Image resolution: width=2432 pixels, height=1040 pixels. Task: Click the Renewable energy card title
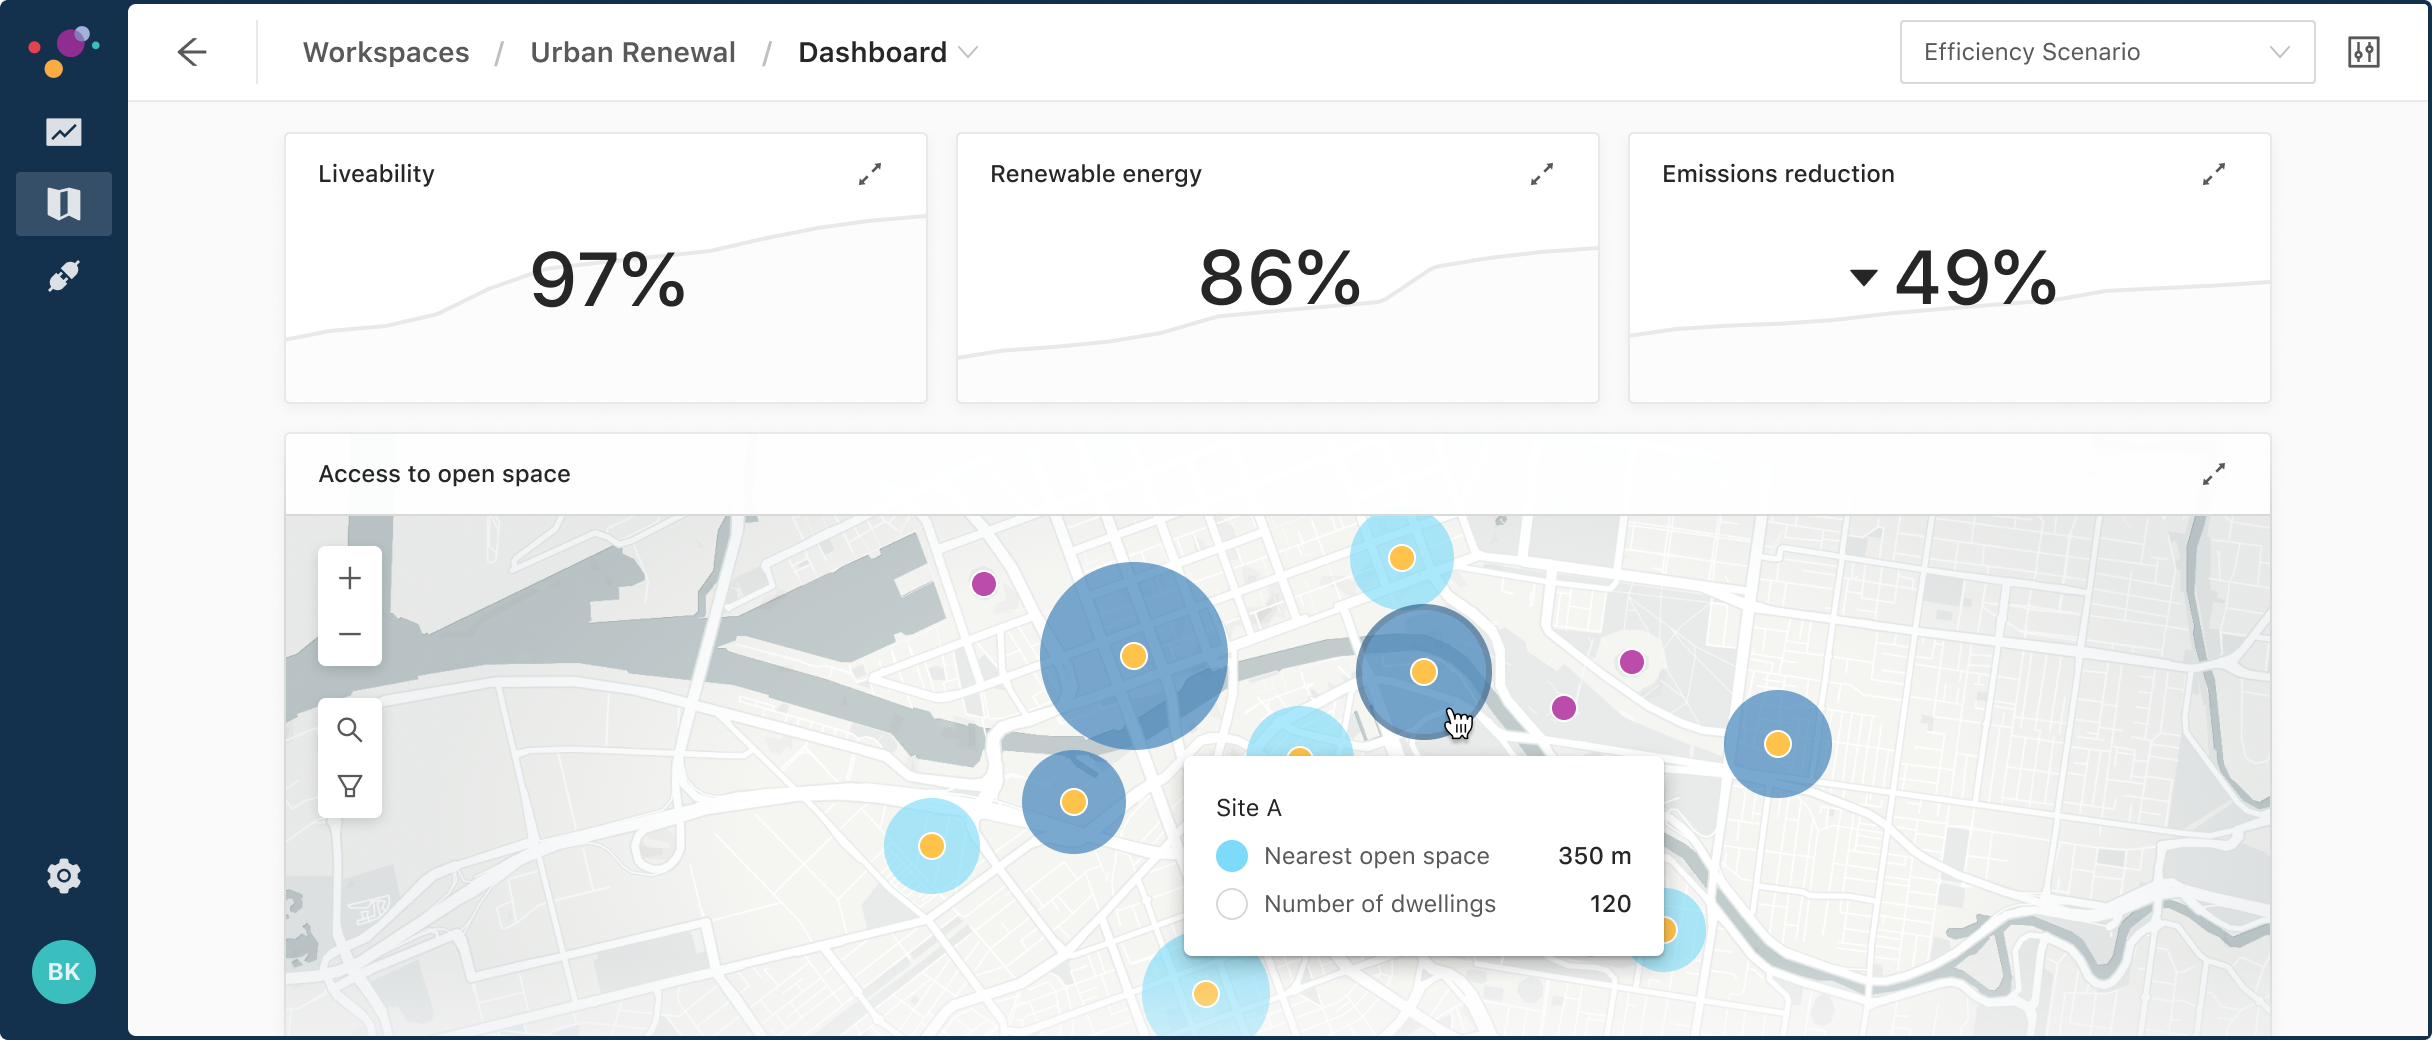(x=1096, y=174)
